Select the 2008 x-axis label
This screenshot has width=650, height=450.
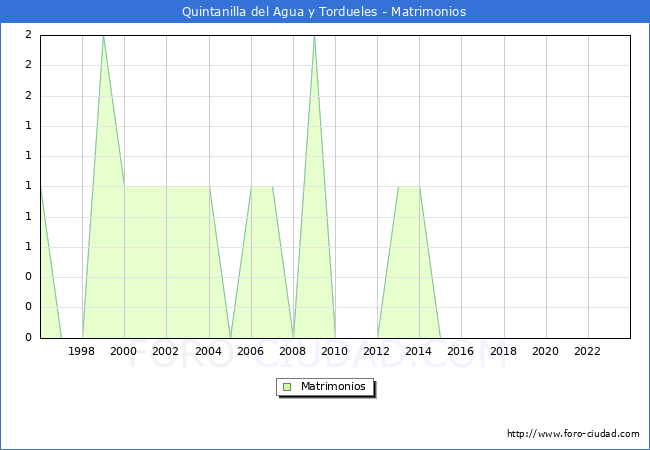pyautogui.click(x=292, y=351)
